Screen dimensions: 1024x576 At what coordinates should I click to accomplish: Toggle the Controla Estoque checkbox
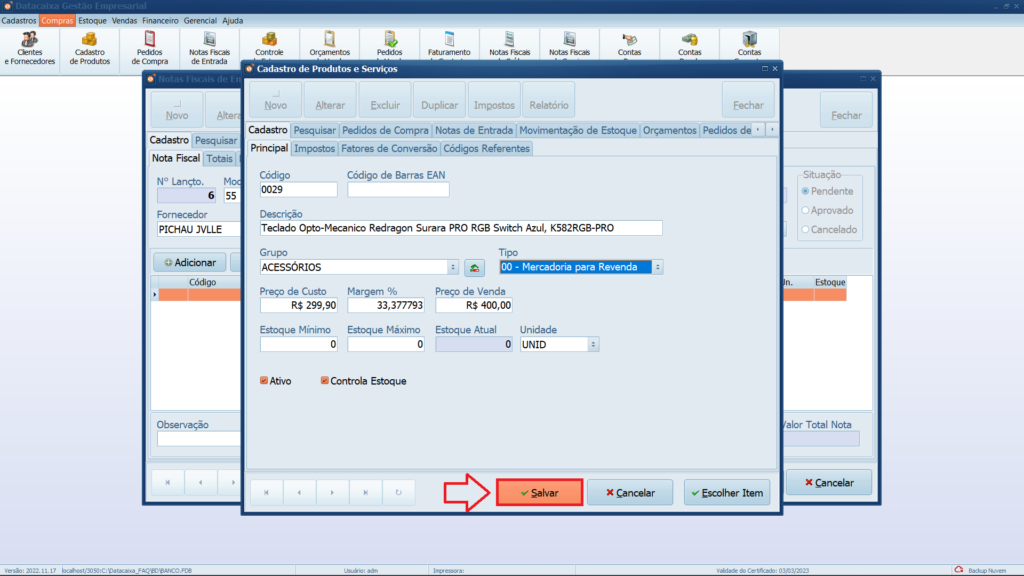pyautogui.click(x=325, y=381)
